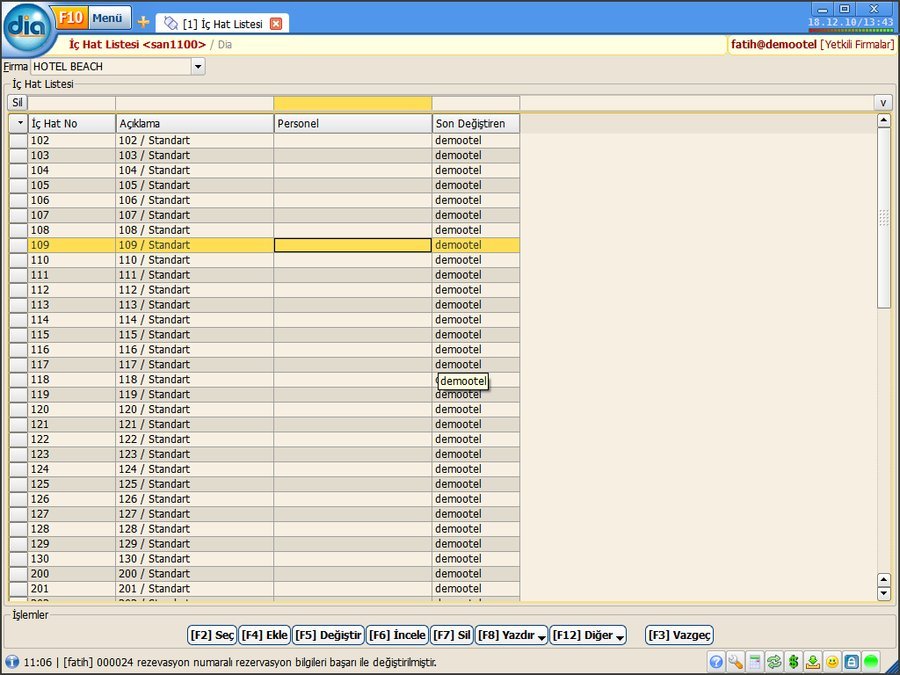This screenshot has height=675, width=900.
Task: Launch the calculator icon in status bar
Action: [x=755, y=662]
